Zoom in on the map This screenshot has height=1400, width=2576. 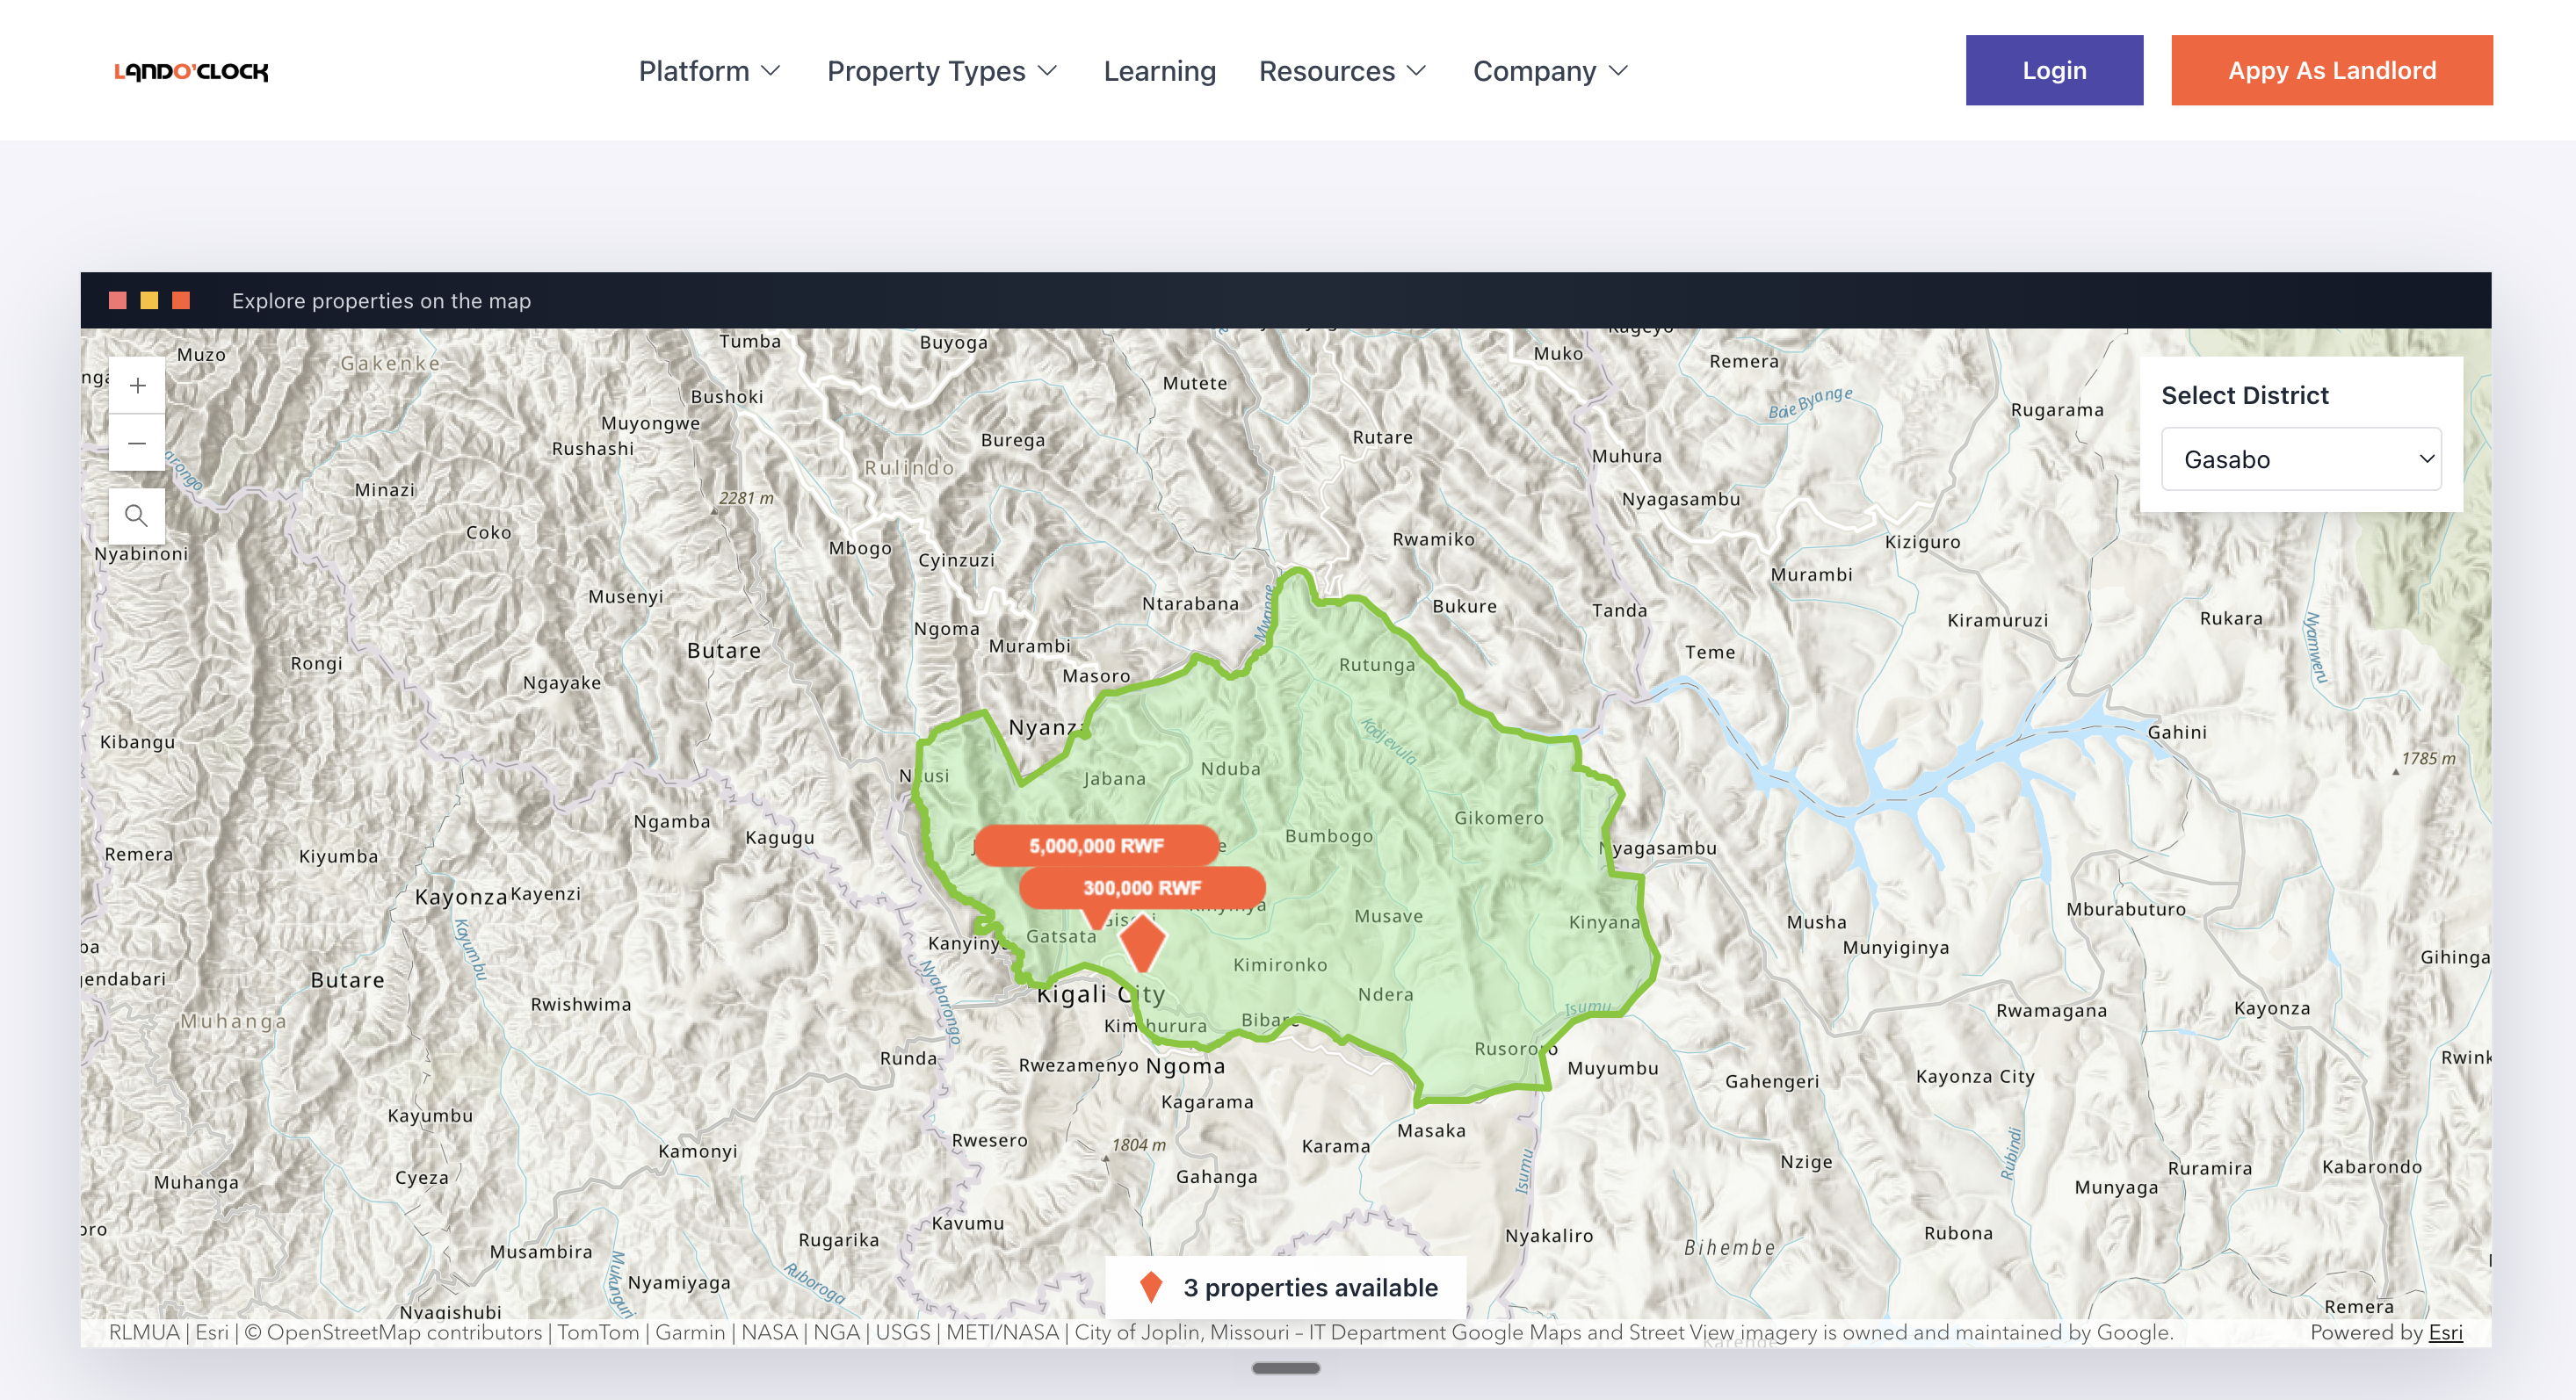[137, 386]
